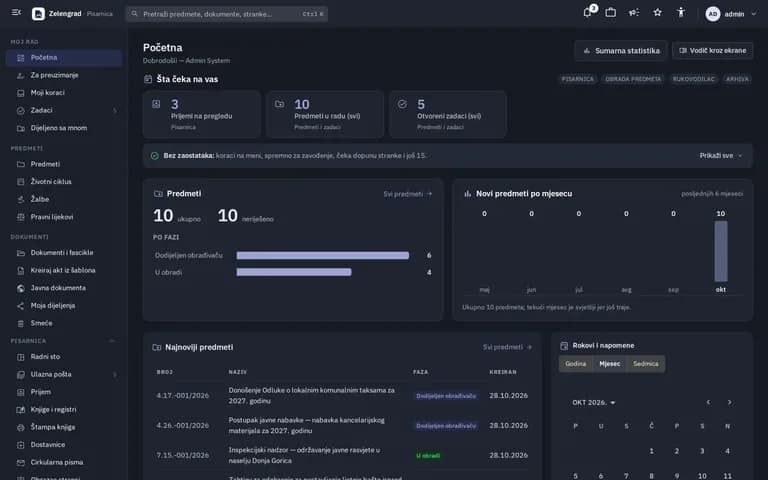Filter by RUKOVODILAC tag
This screenshot has width=768, height=480.
tap(694, 79)
